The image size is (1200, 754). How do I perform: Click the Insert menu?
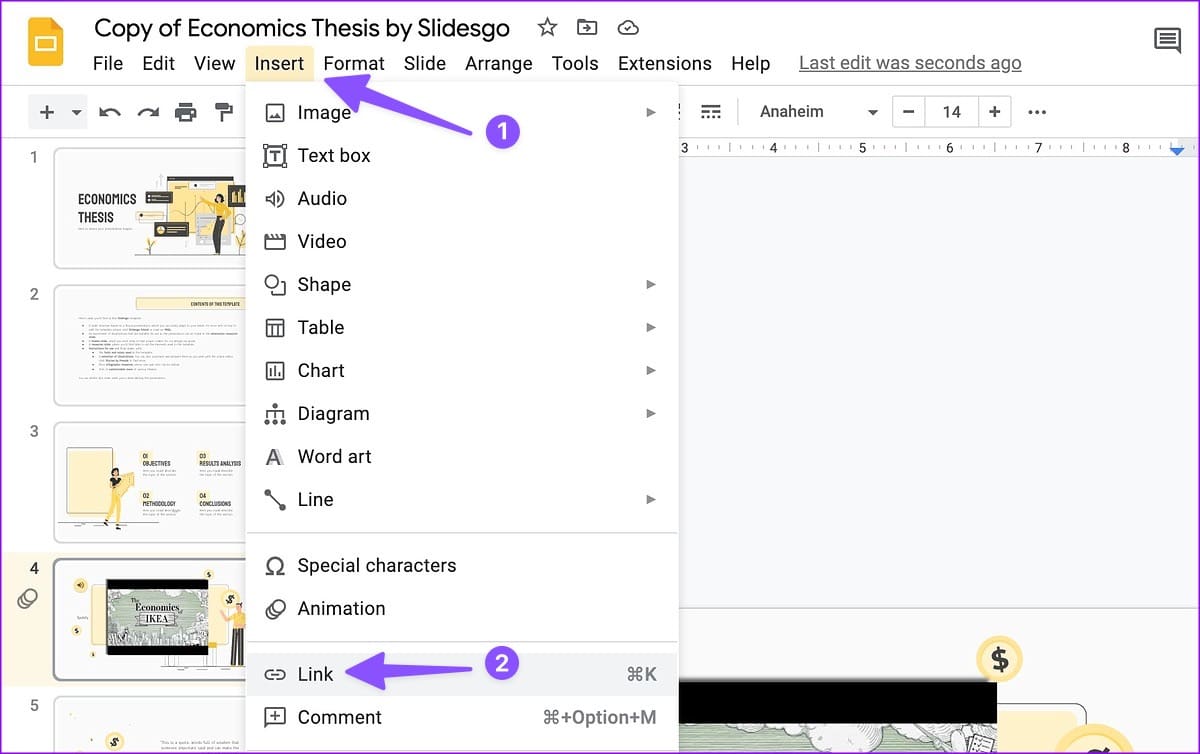[x=279, y=63]
